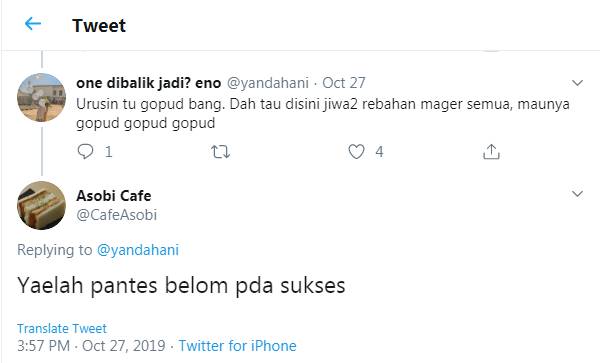The height and width of the screenshot is (363, 600).
Task: Open the @CafeAsobi handle
Action: [x=116, y=215]
